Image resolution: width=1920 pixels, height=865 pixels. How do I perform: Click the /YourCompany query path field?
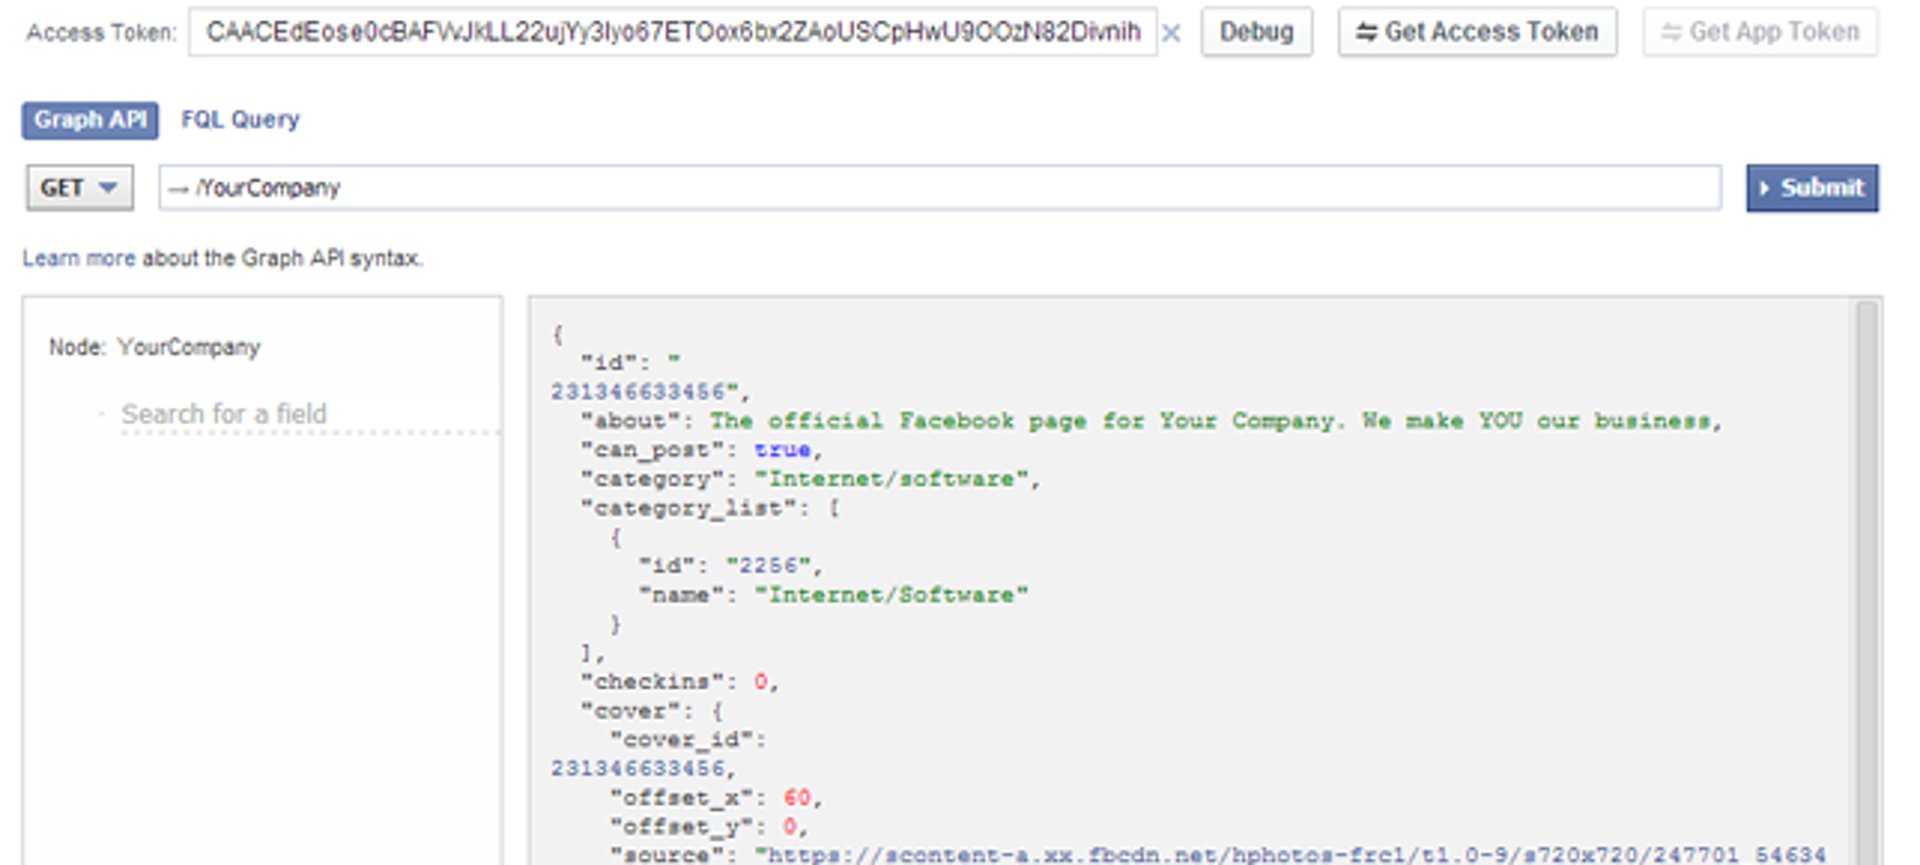[940, 188]
